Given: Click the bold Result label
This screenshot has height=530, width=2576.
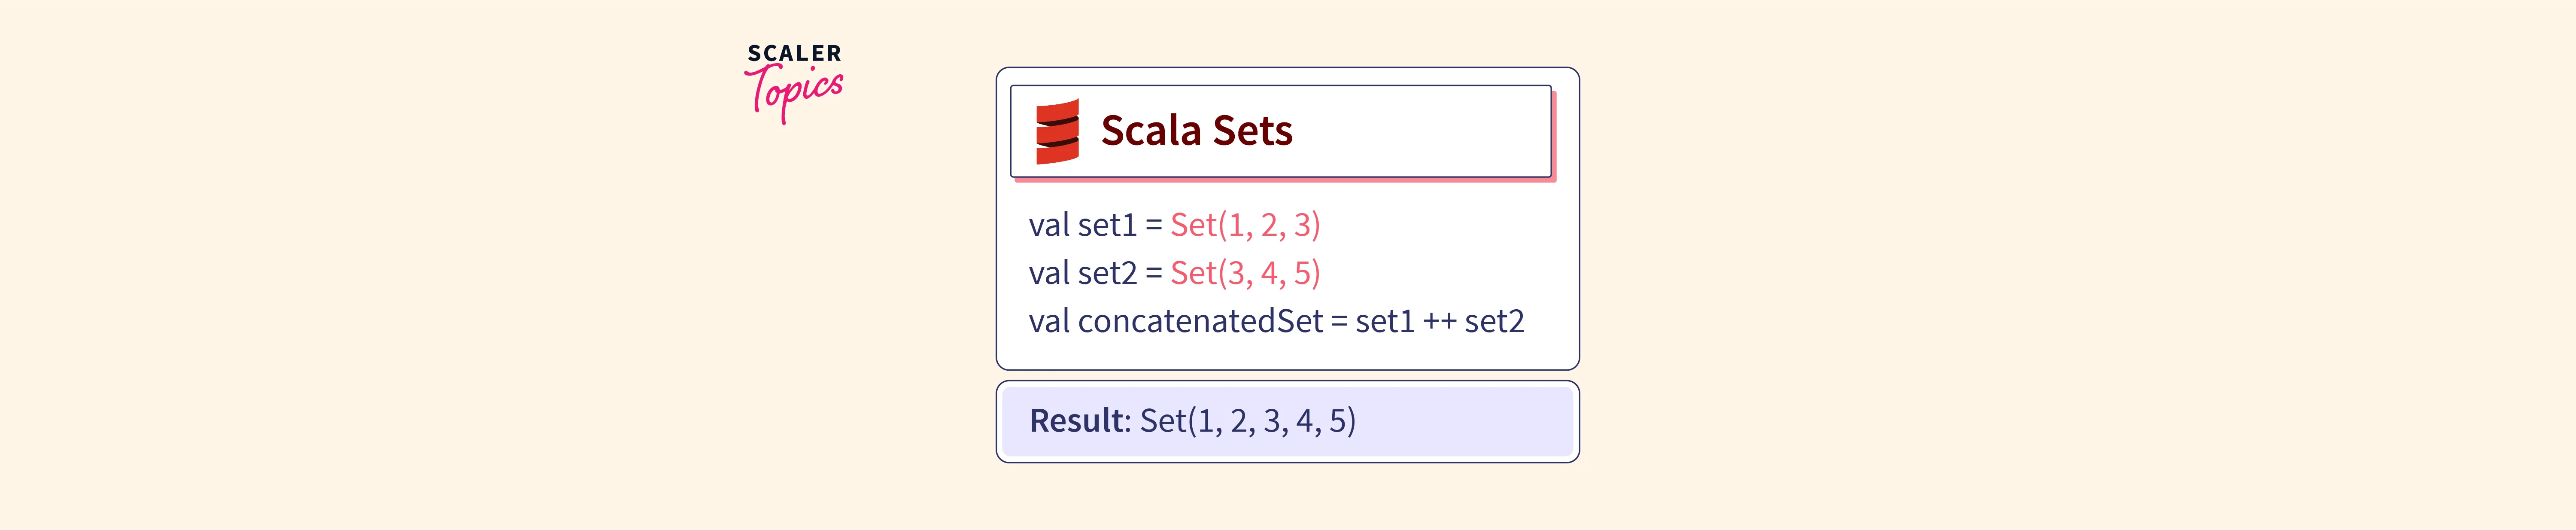Looking at the screenshot, I should pyautogui.click(x=1077, y=421).
